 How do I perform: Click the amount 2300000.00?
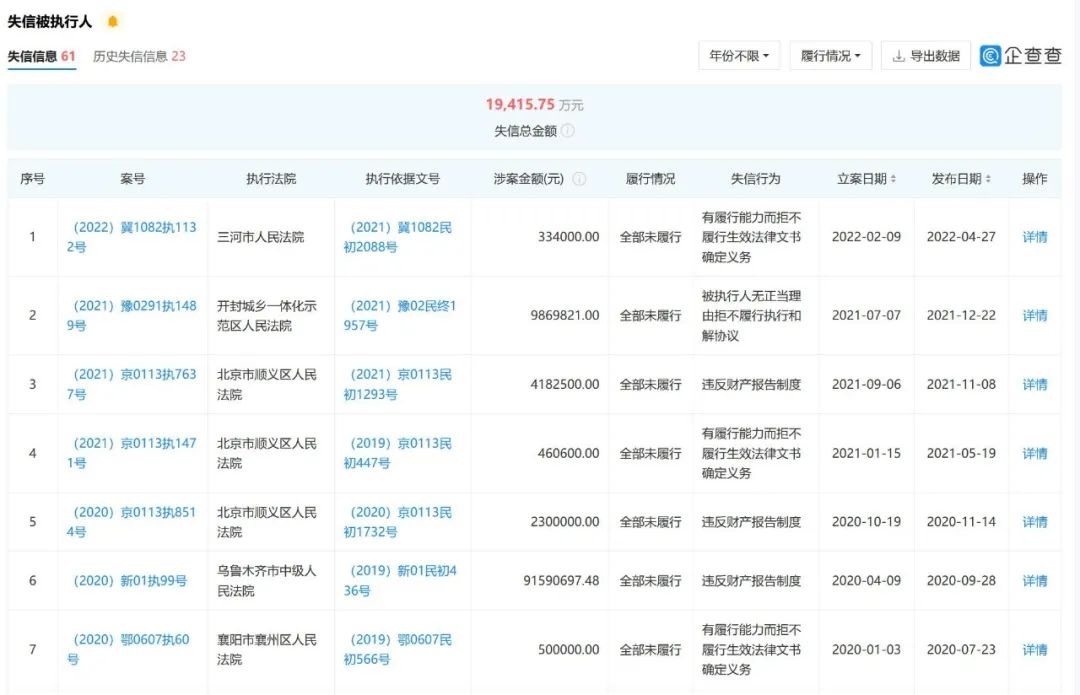565,522
